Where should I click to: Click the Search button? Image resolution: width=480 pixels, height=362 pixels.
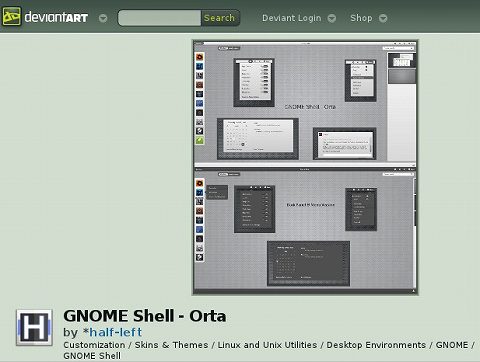(x=220, y=18)
